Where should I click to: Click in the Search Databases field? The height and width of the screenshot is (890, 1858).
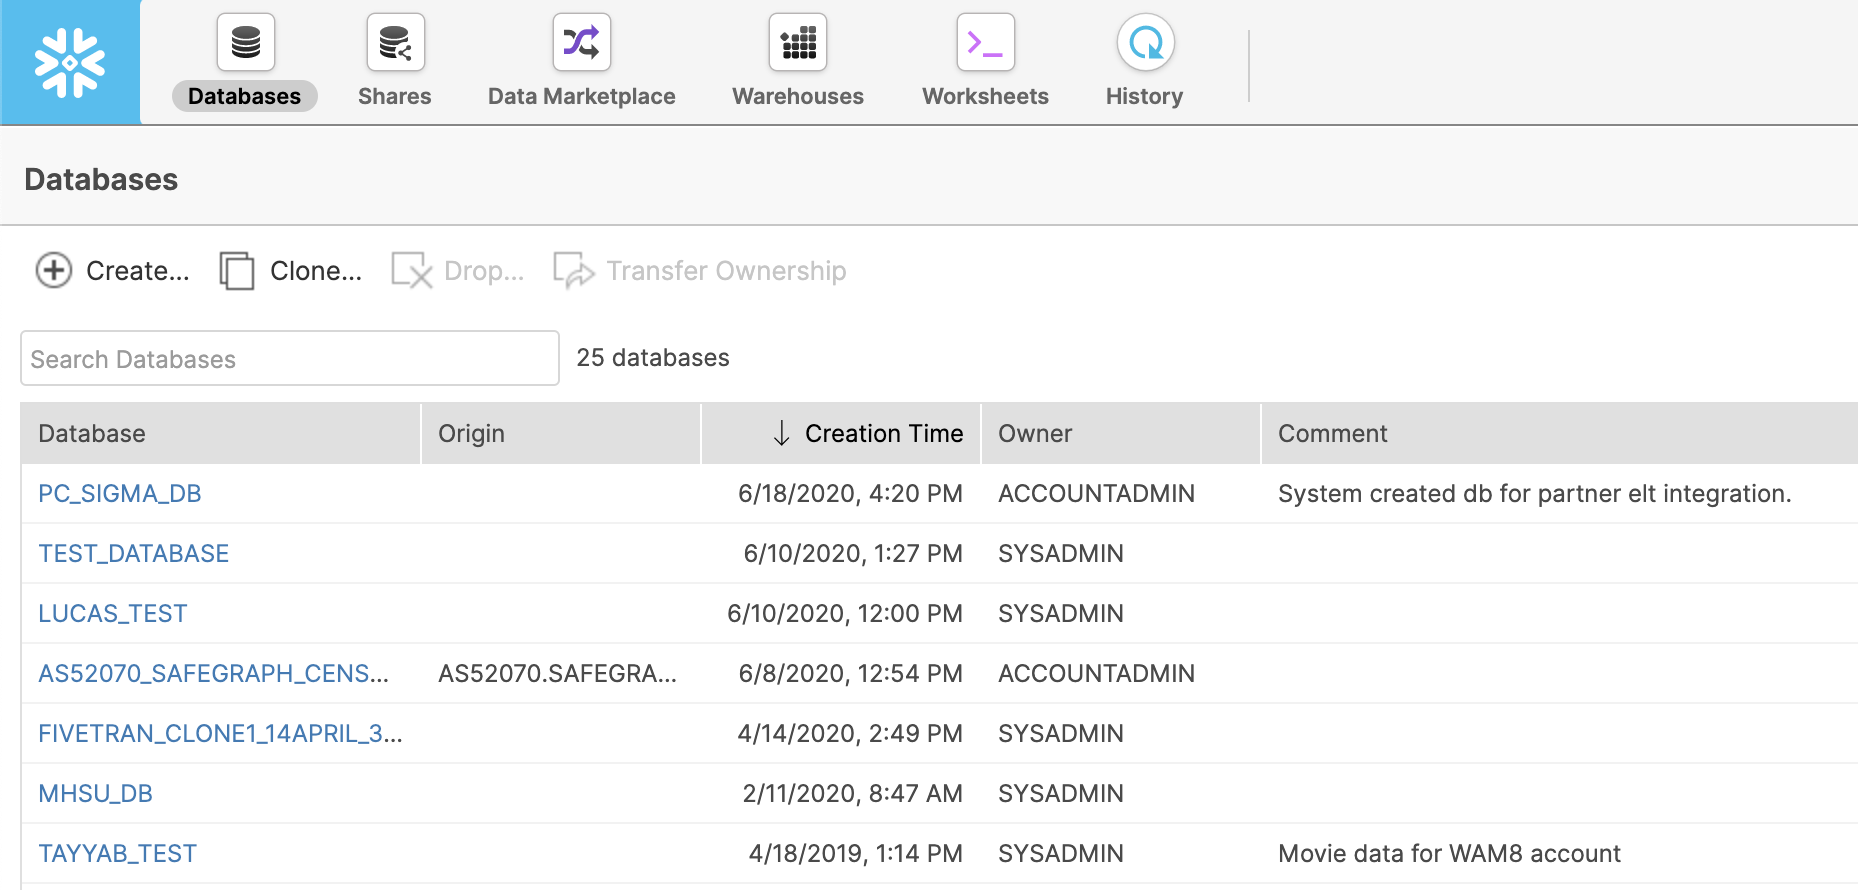pyautogui.click(x=290, y=359)
